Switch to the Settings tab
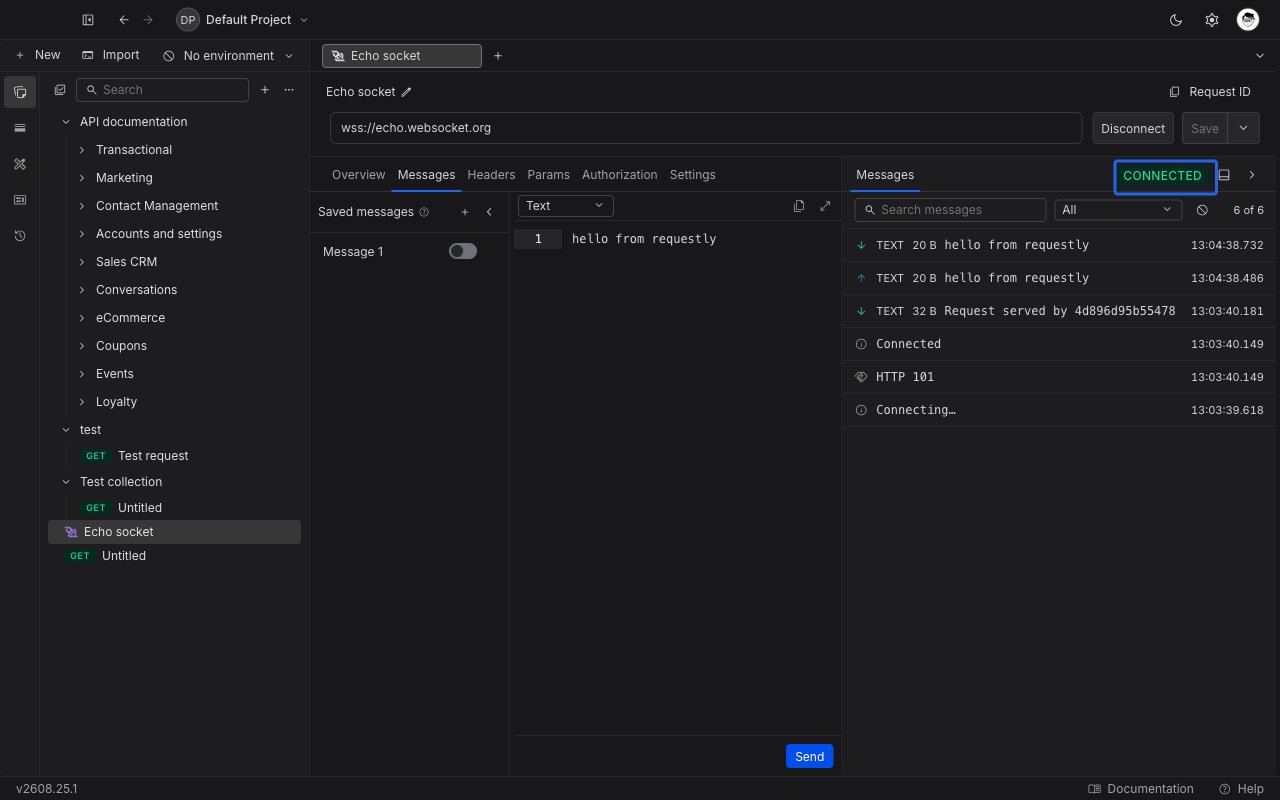The width and height of the screenshot is (1280, 800). 693,175
